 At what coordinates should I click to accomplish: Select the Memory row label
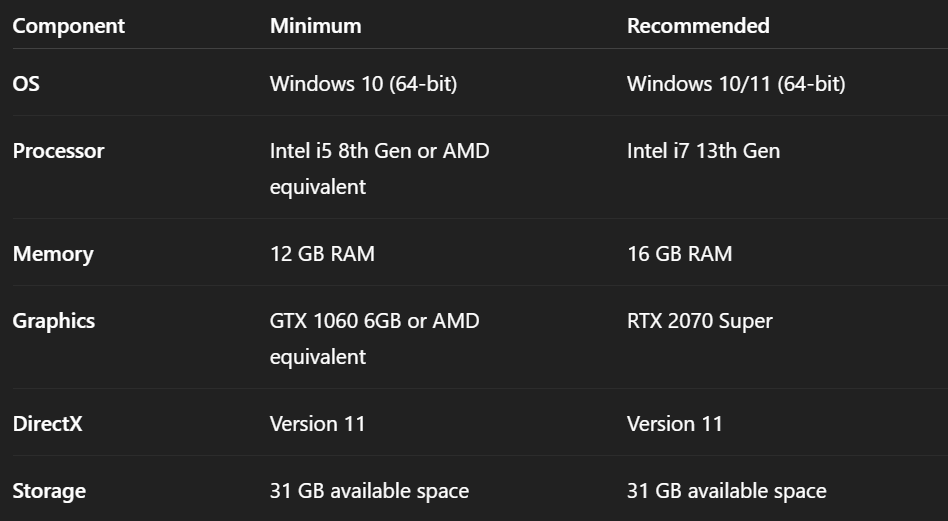coord(53,254)
